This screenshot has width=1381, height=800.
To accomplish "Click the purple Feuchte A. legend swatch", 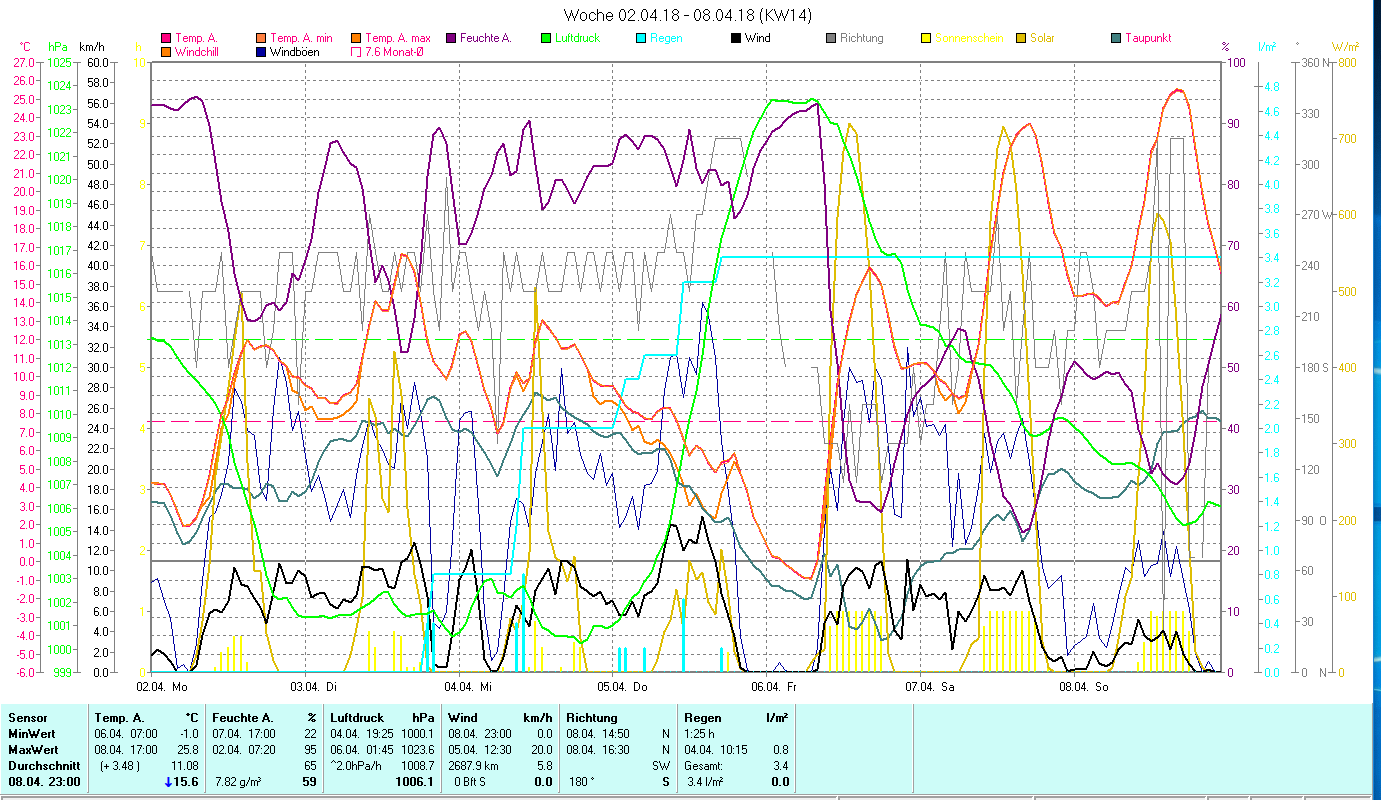I will click(x=450, y=38).
